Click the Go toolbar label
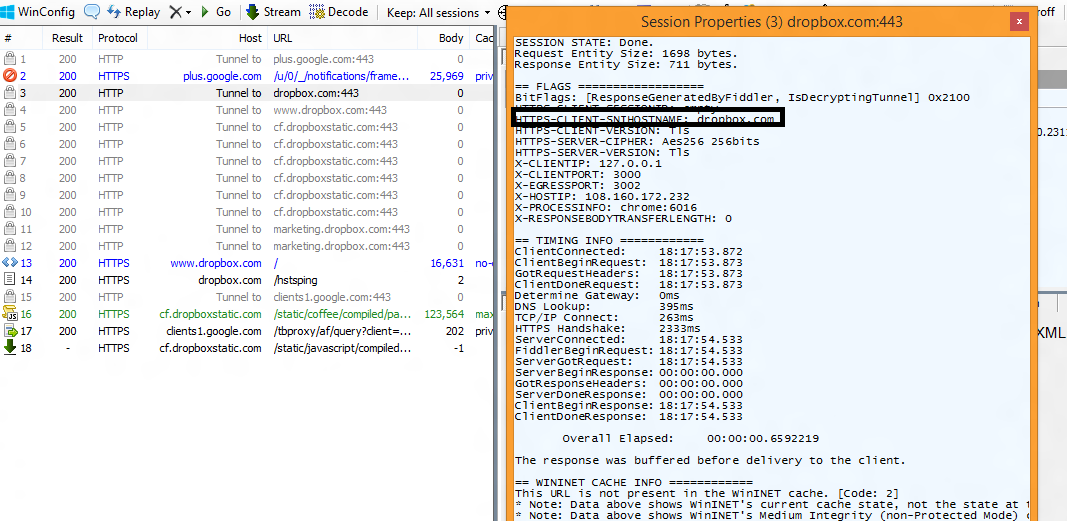Image resolution: width=1067 pixels, height=521 pixels. point(223,12)
